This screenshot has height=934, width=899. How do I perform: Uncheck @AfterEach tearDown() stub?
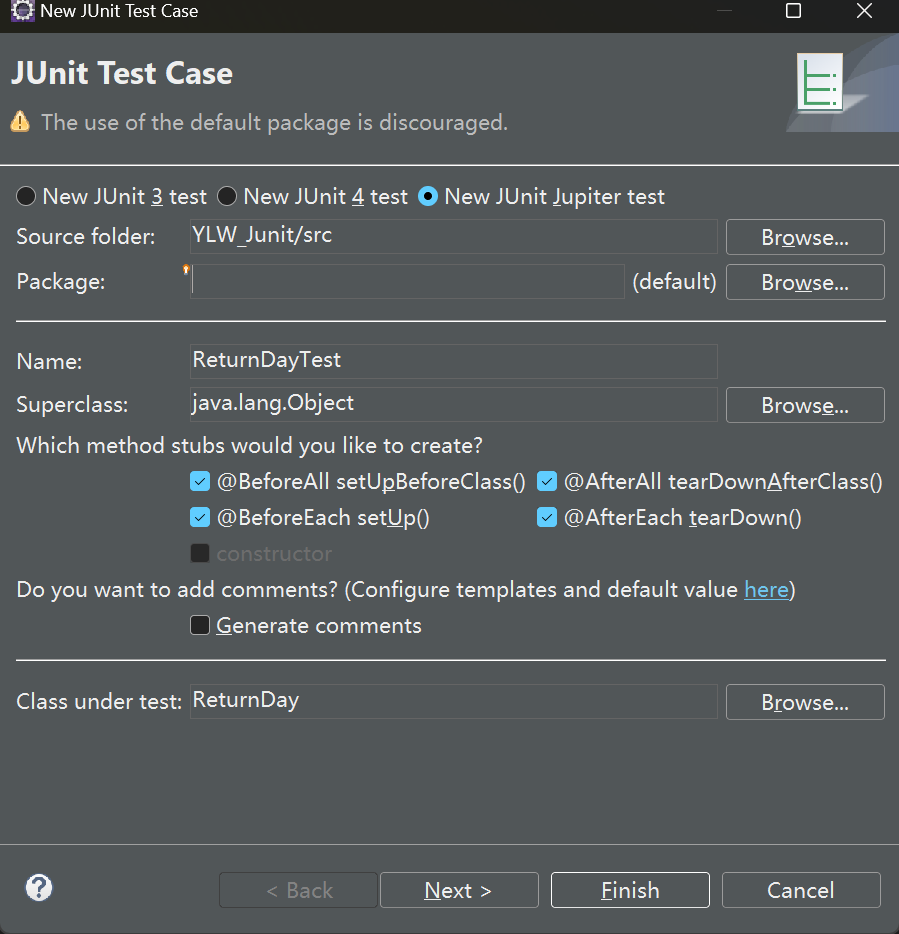pos(547,517)
